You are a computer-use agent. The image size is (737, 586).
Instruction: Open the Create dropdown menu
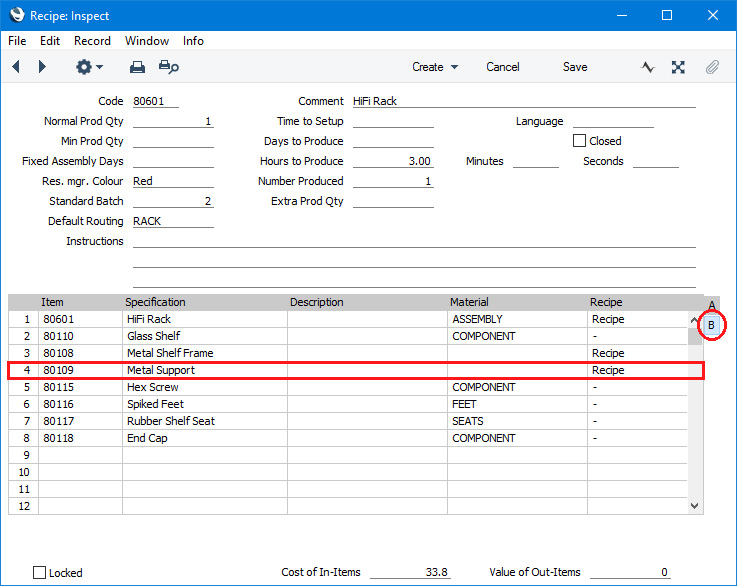coord(434,67)
